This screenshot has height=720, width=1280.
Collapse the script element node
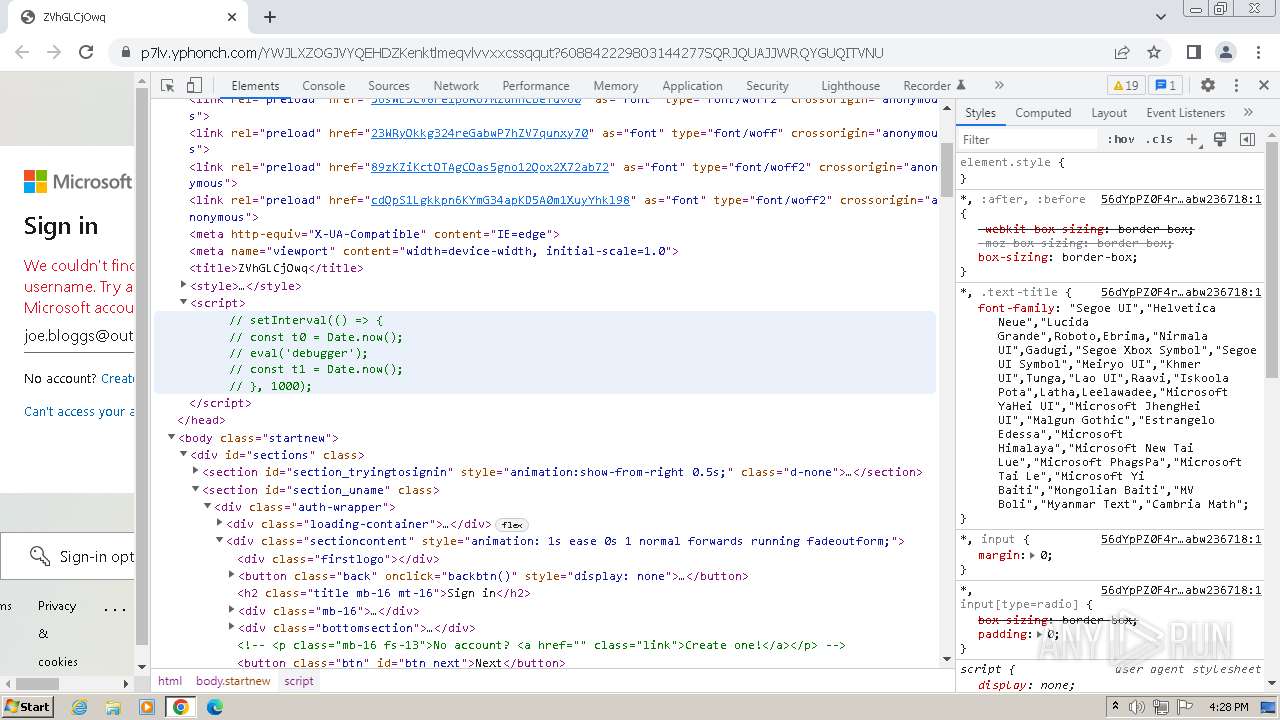184,302
